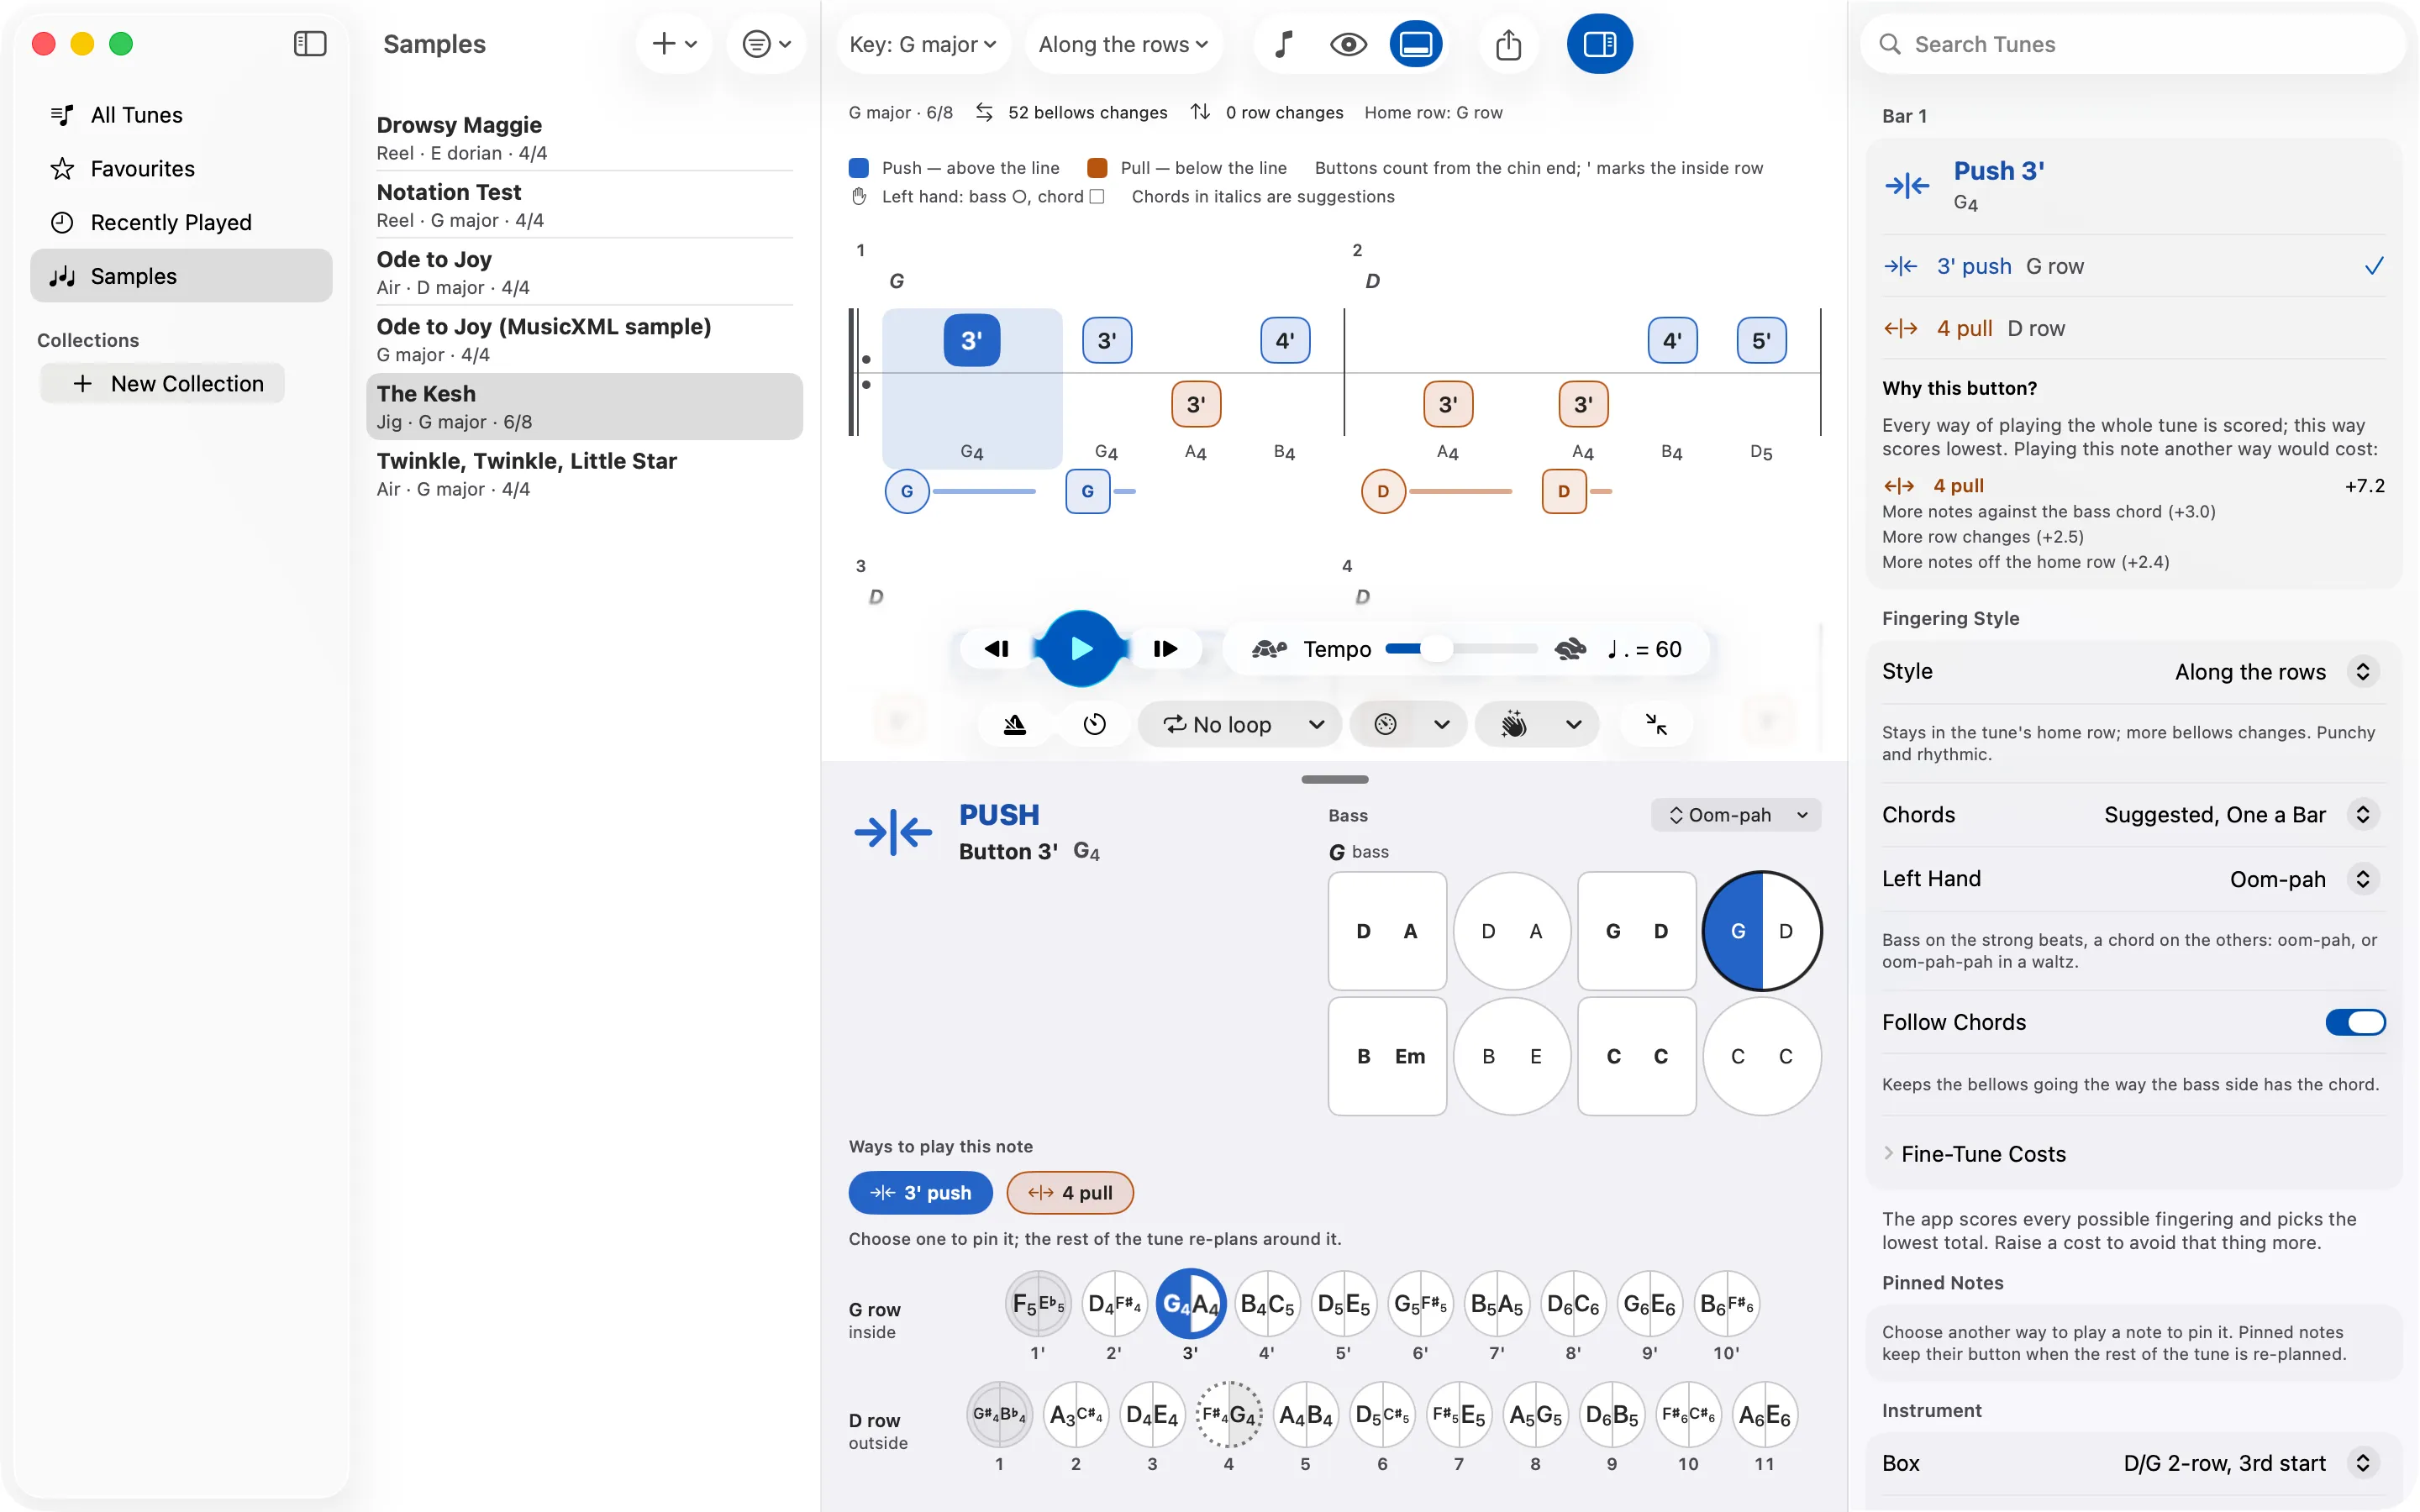Image resolution: width=2420 pixels, height=1512 pixels.
Task: Open the share icon in toolbar
Action: (x=1508, y=44)
